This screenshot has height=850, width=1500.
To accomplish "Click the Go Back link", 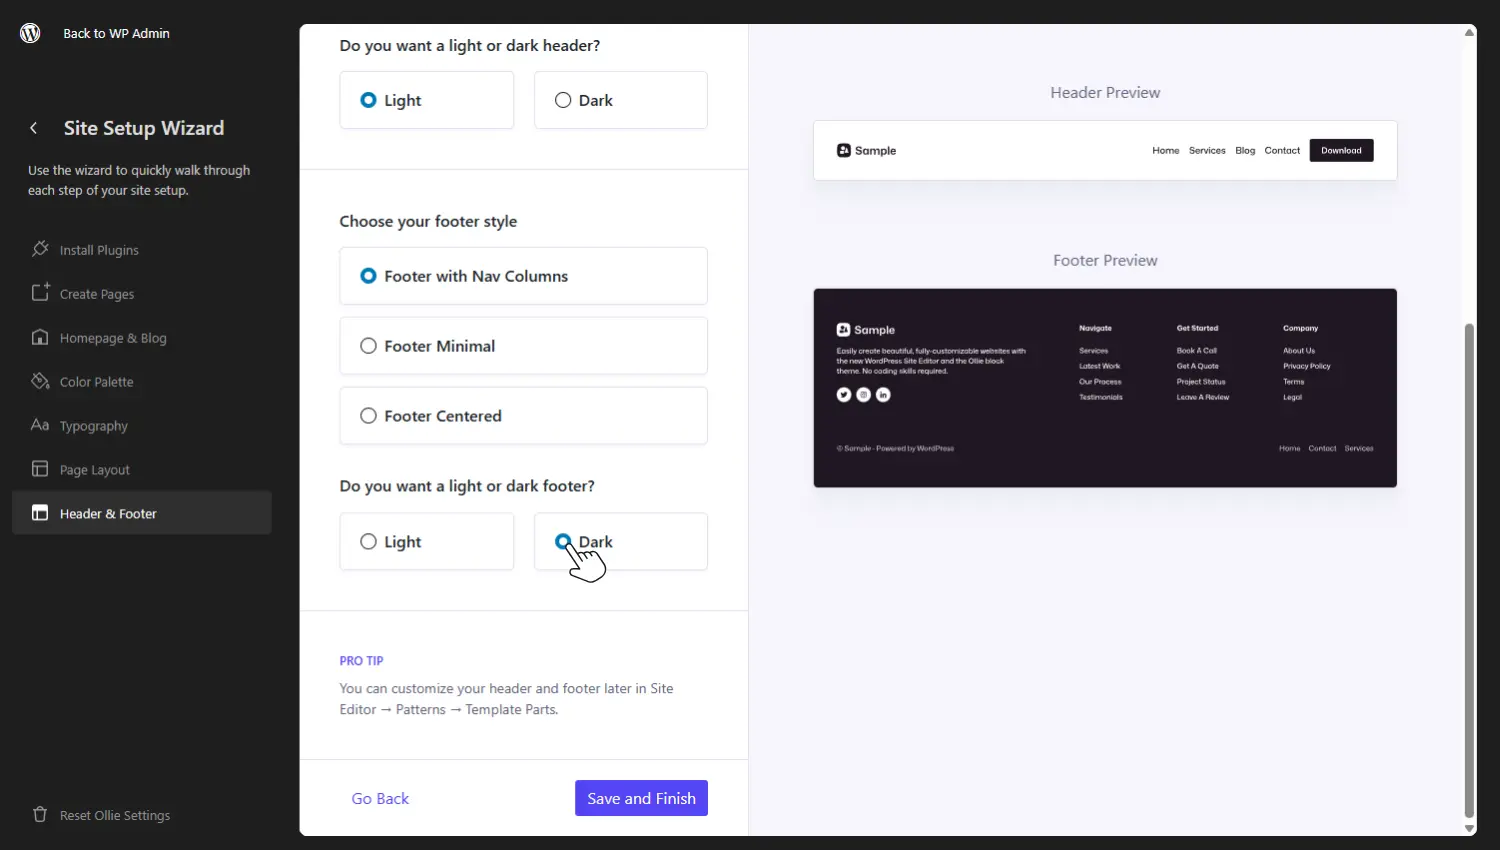I will coord(380,798).
